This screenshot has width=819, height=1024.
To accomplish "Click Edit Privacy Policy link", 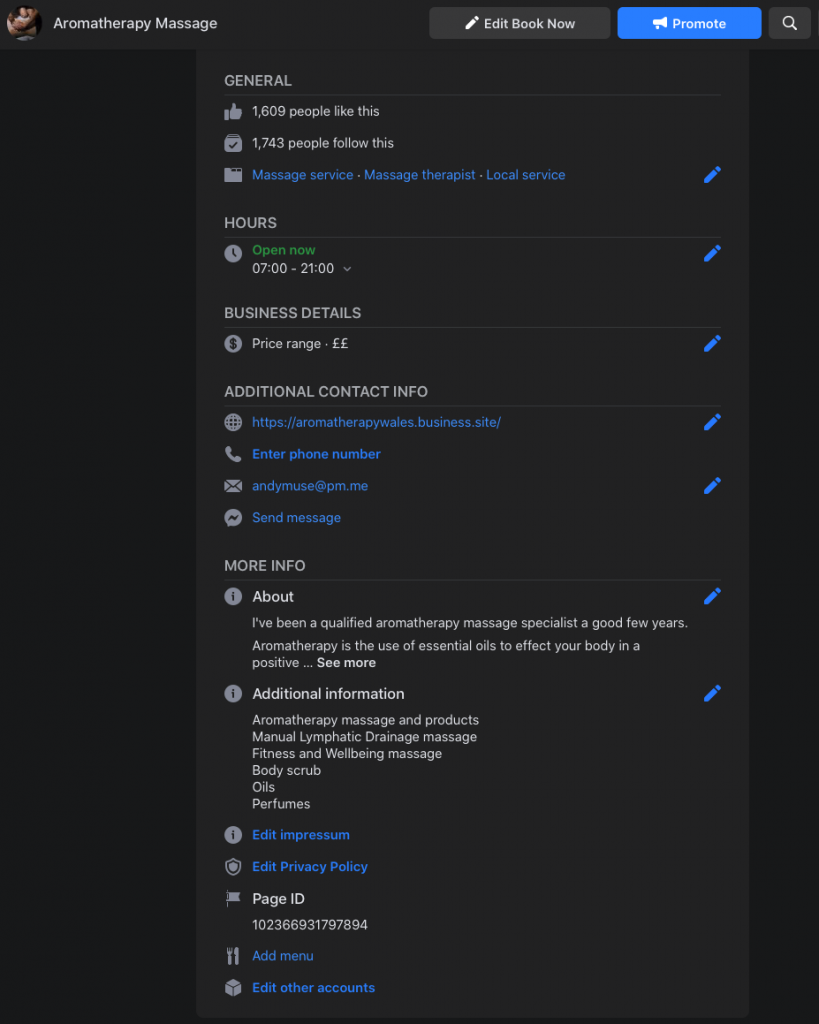I will tap(310, 867).
